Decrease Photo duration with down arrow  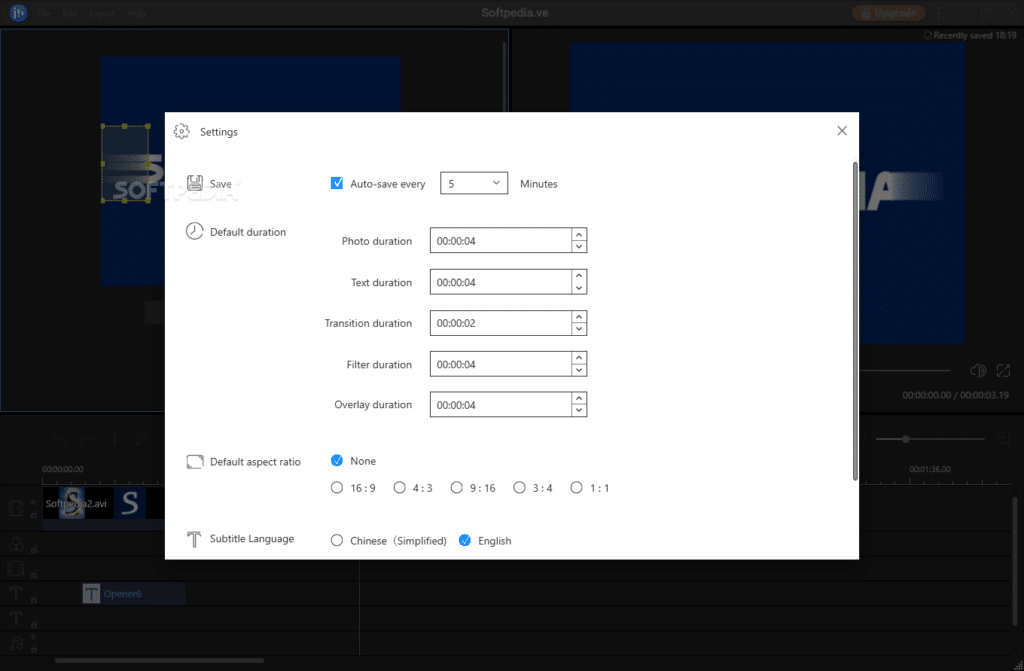(x=579, y=247)
